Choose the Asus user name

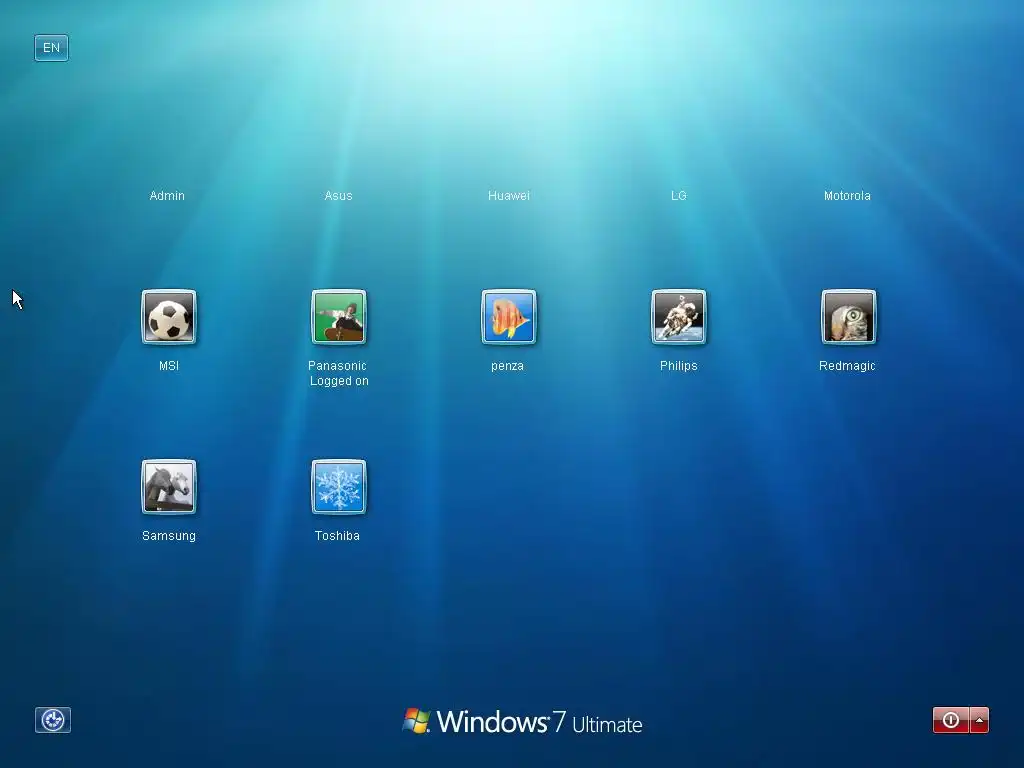coord(338,195)
